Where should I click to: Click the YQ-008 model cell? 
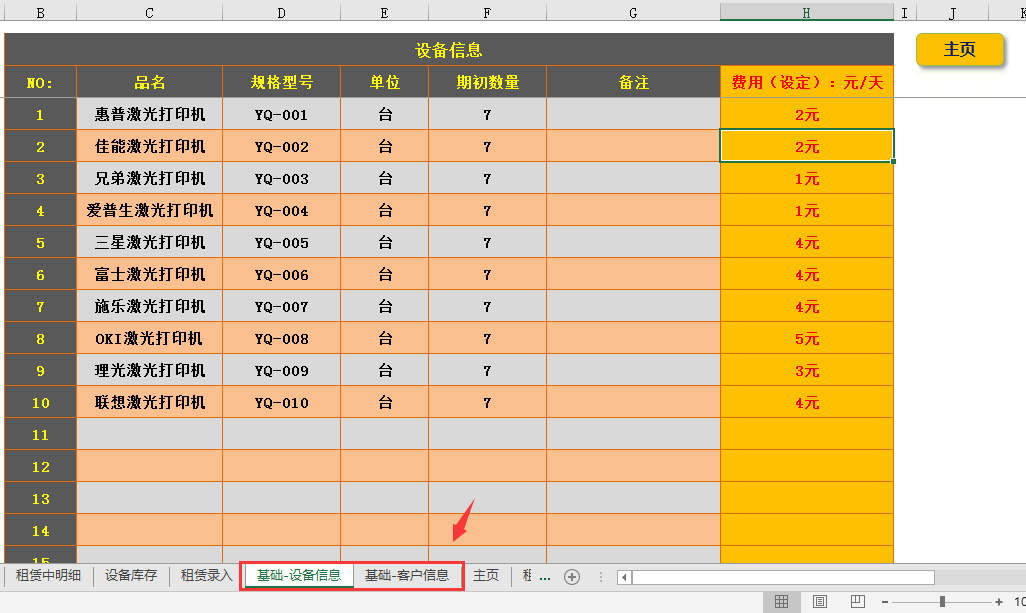[281, 338]
